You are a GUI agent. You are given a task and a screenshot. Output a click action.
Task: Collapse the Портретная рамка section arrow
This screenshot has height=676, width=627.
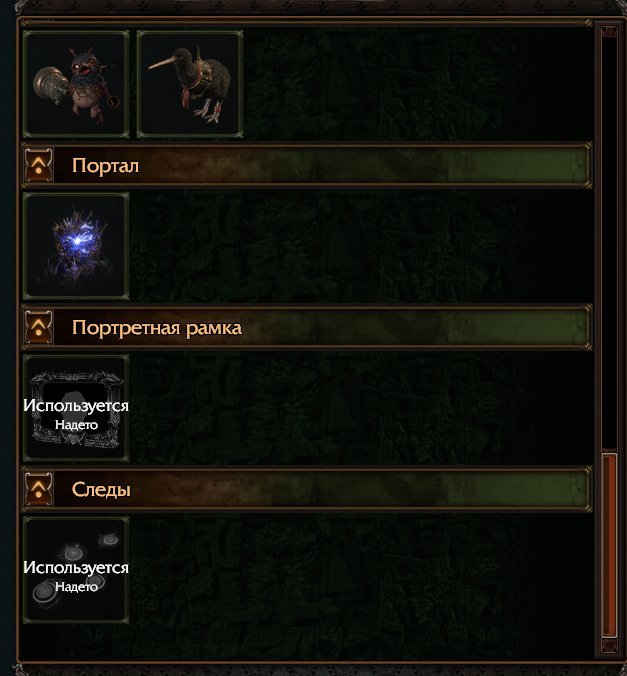tap(39, 328)
